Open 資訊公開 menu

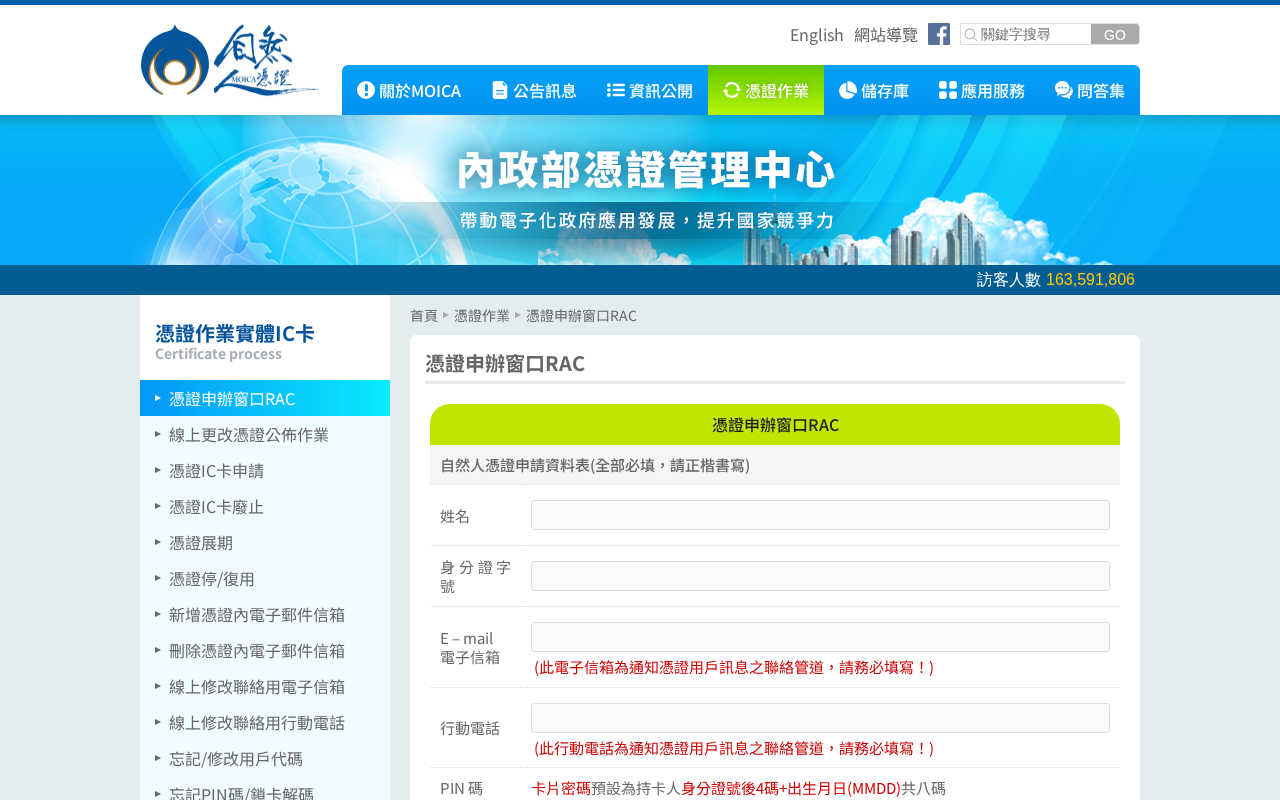point(650,90)
